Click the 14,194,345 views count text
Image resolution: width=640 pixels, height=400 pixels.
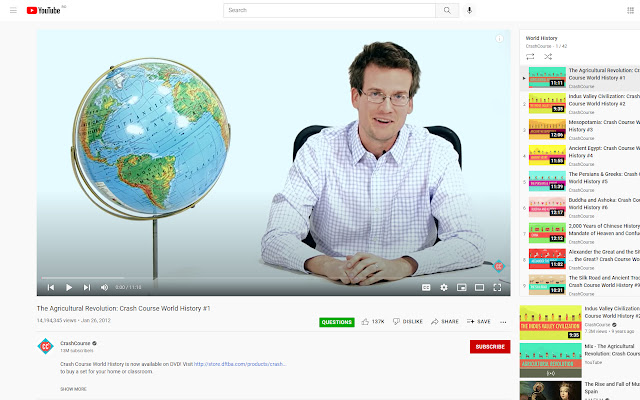point(56,320)
